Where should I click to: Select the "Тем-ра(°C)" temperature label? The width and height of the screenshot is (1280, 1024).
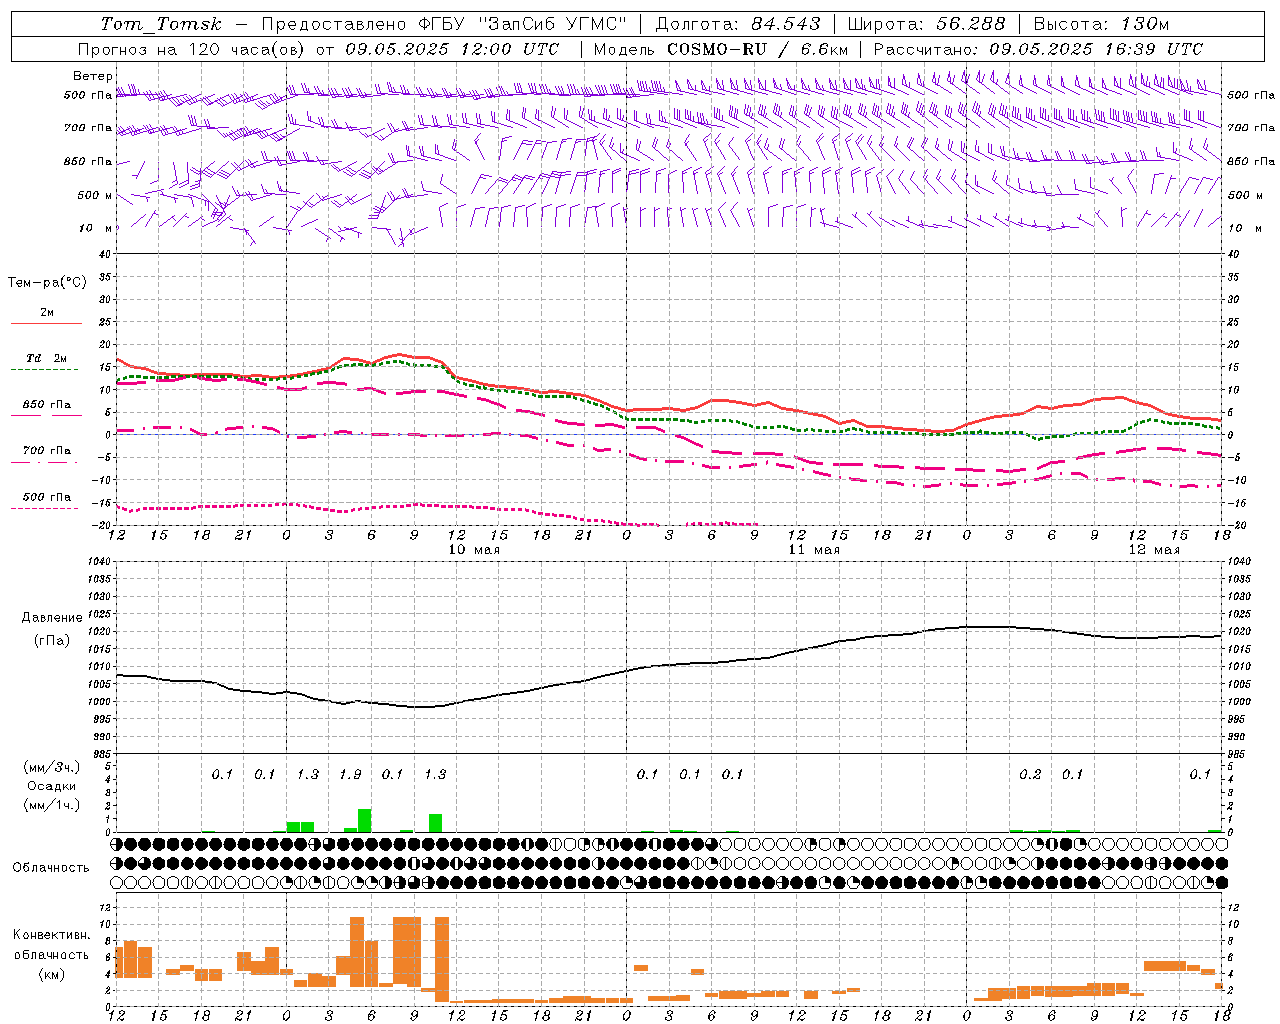tap(47, 283)
